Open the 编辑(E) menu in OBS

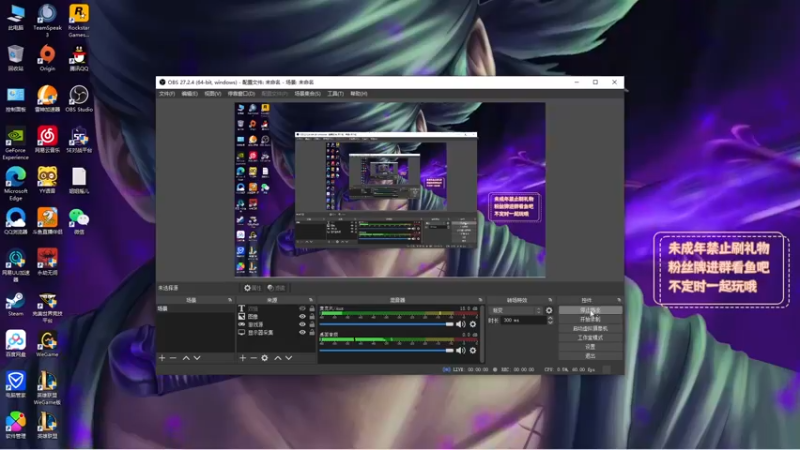coord(189,94)
